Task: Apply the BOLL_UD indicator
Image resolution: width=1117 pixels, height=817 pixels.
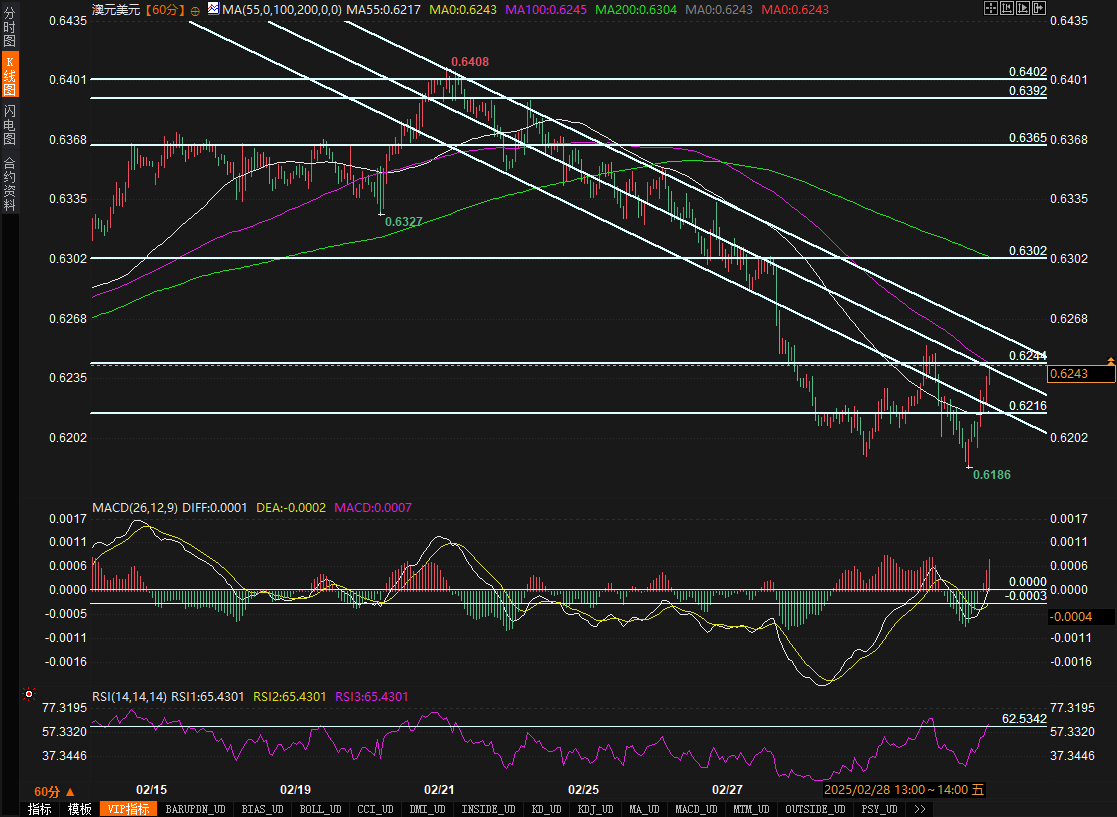Action: click(x=320, y=809)
